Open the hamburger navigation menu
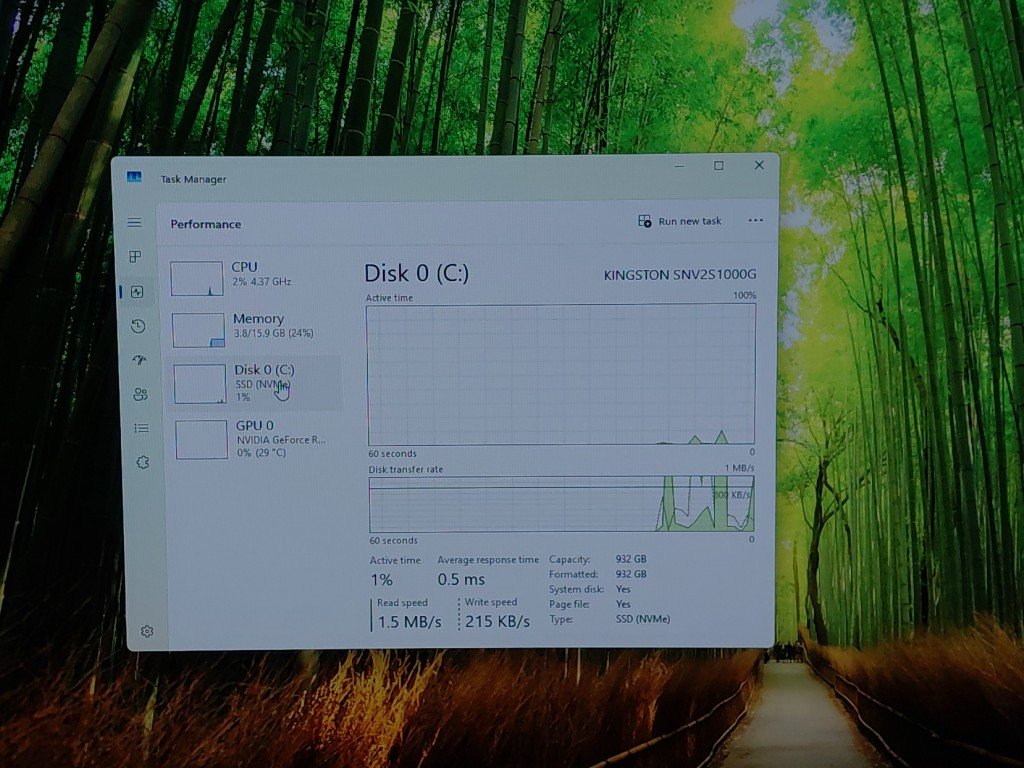 coord(134,222)
